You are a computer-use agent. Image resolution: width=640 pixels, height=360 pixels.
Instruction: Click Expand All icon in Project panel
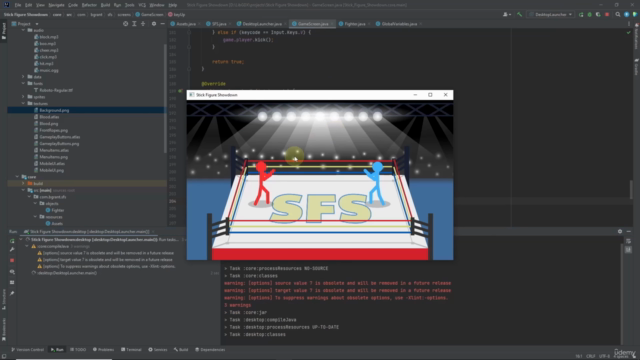pyautogui.click(x=134, y=24)
